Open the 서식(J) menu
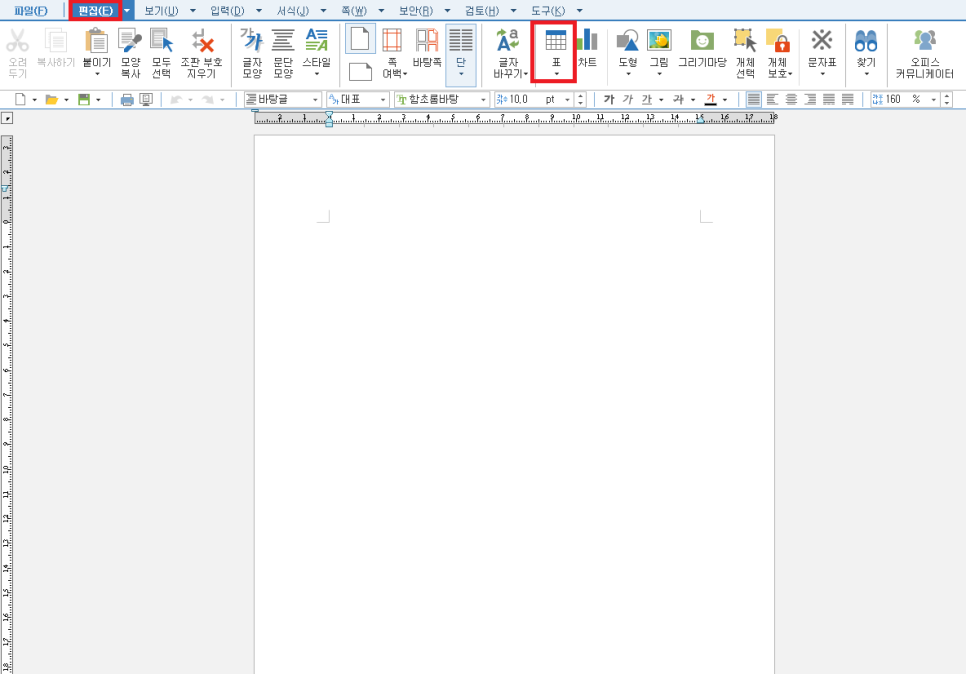The image size is (966, 674). pyautogui.click(x=293, y=10)
